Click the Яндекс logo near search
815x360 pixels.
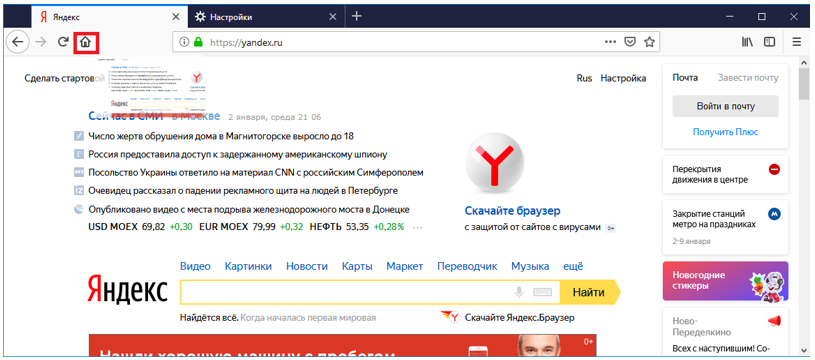127,289
